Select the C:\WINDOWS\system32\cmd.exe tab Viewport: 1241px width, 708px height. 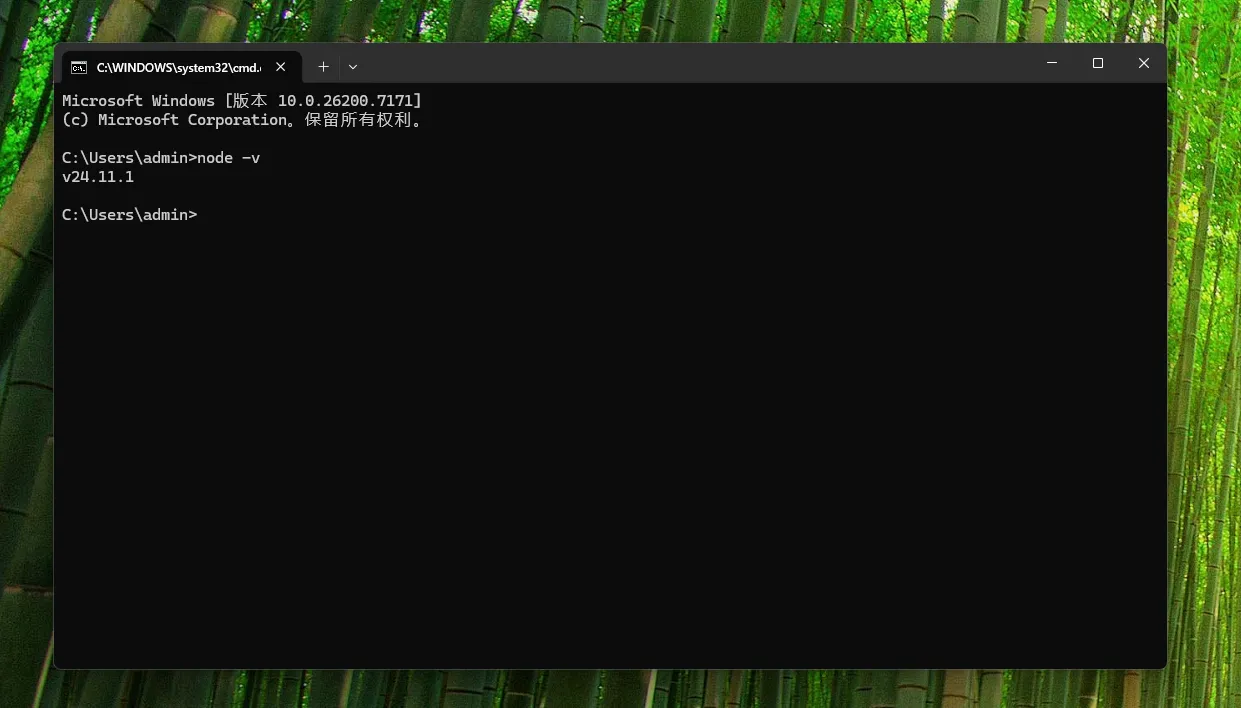point(177,67)
